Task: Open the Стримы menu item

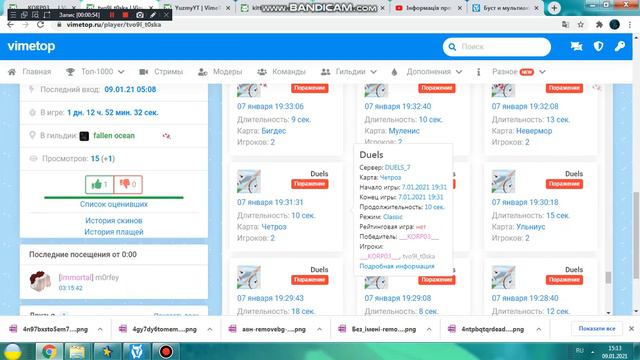Action: click(161, 72)
